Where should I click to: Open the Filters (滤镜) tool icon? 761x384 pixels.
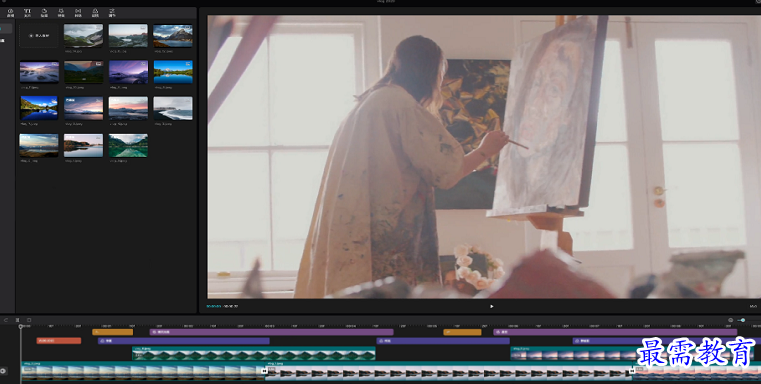click(x=95, y=13)
